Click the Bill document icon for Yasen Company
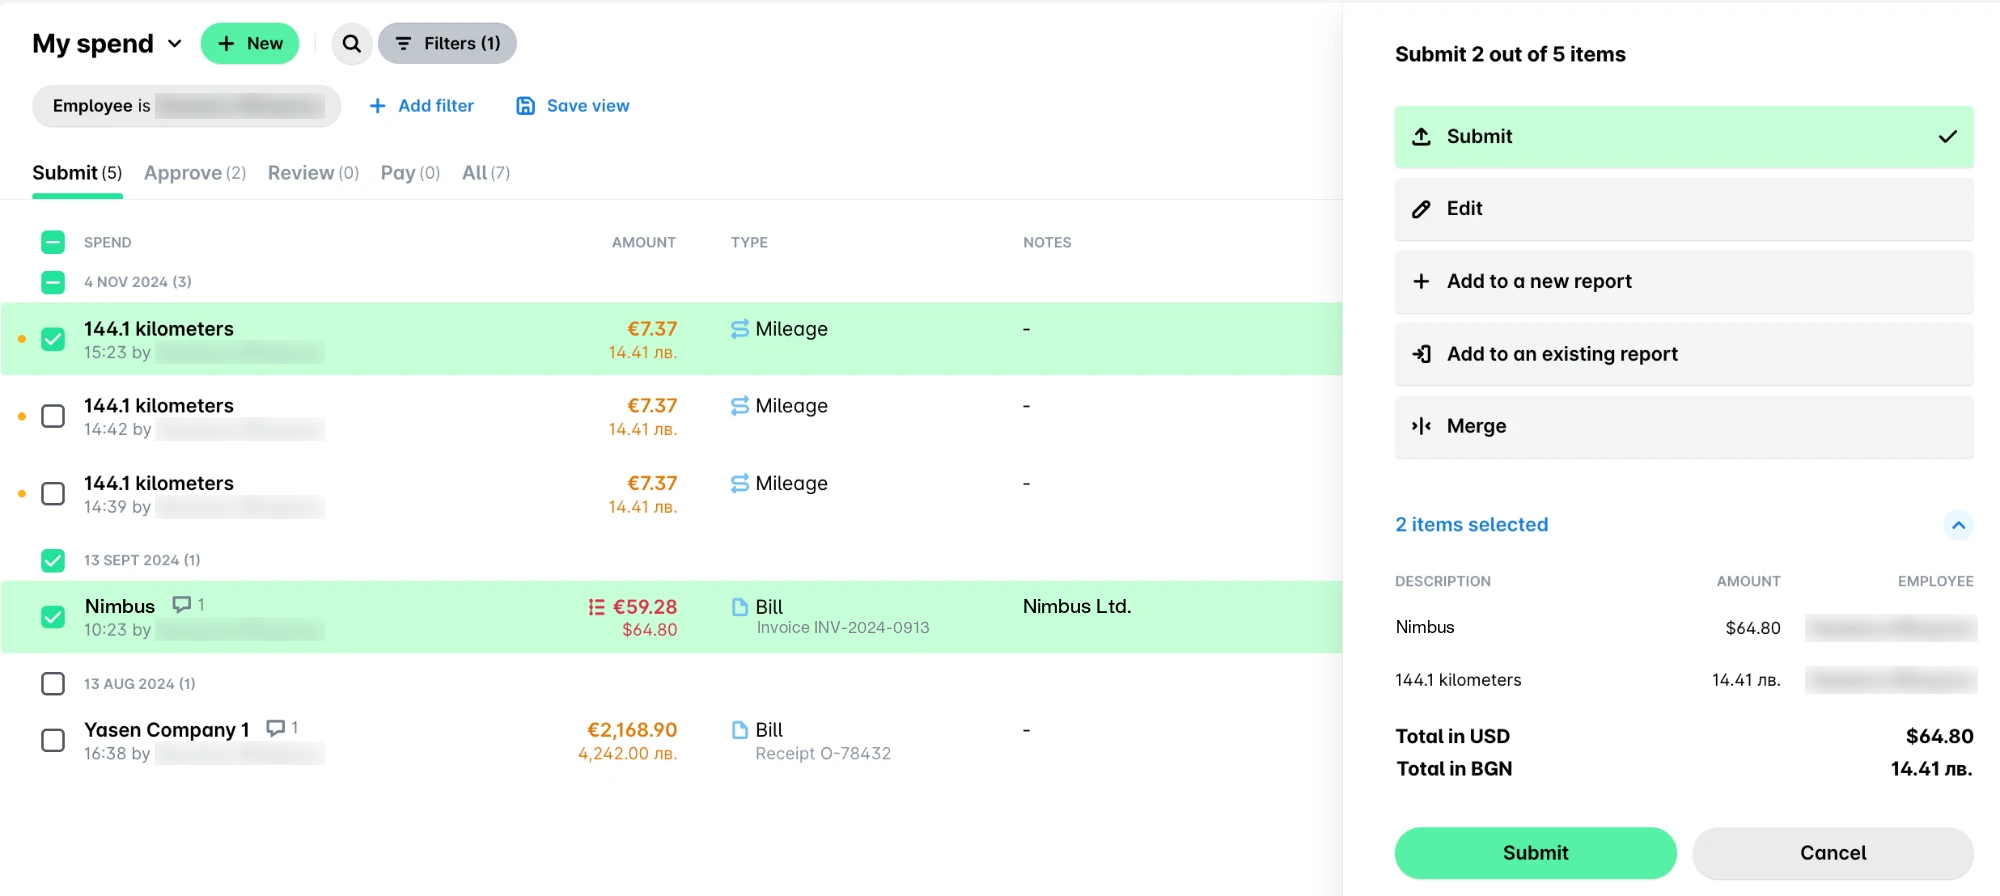 pos(740,730)
